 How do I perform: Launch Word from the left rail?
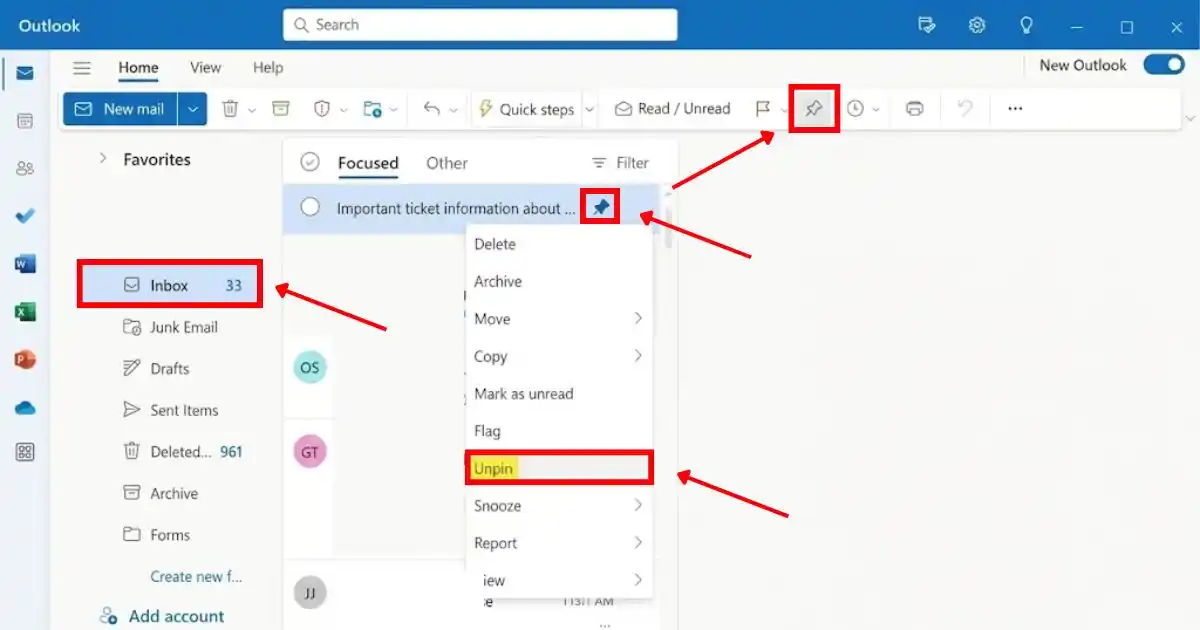click(x=25, y=264)
